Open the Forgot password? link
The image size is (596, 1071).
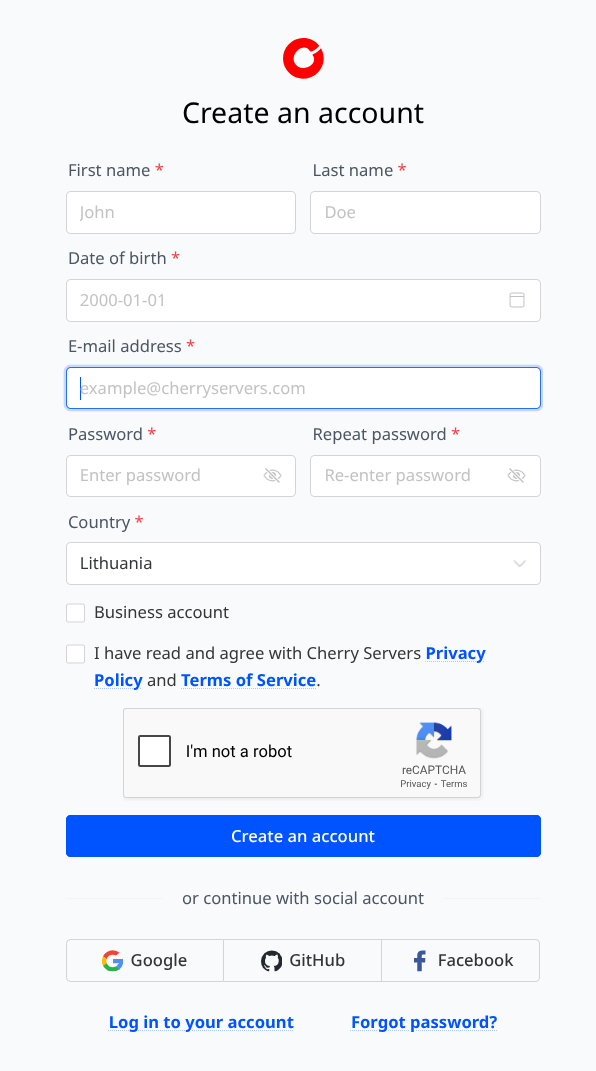424,1023
